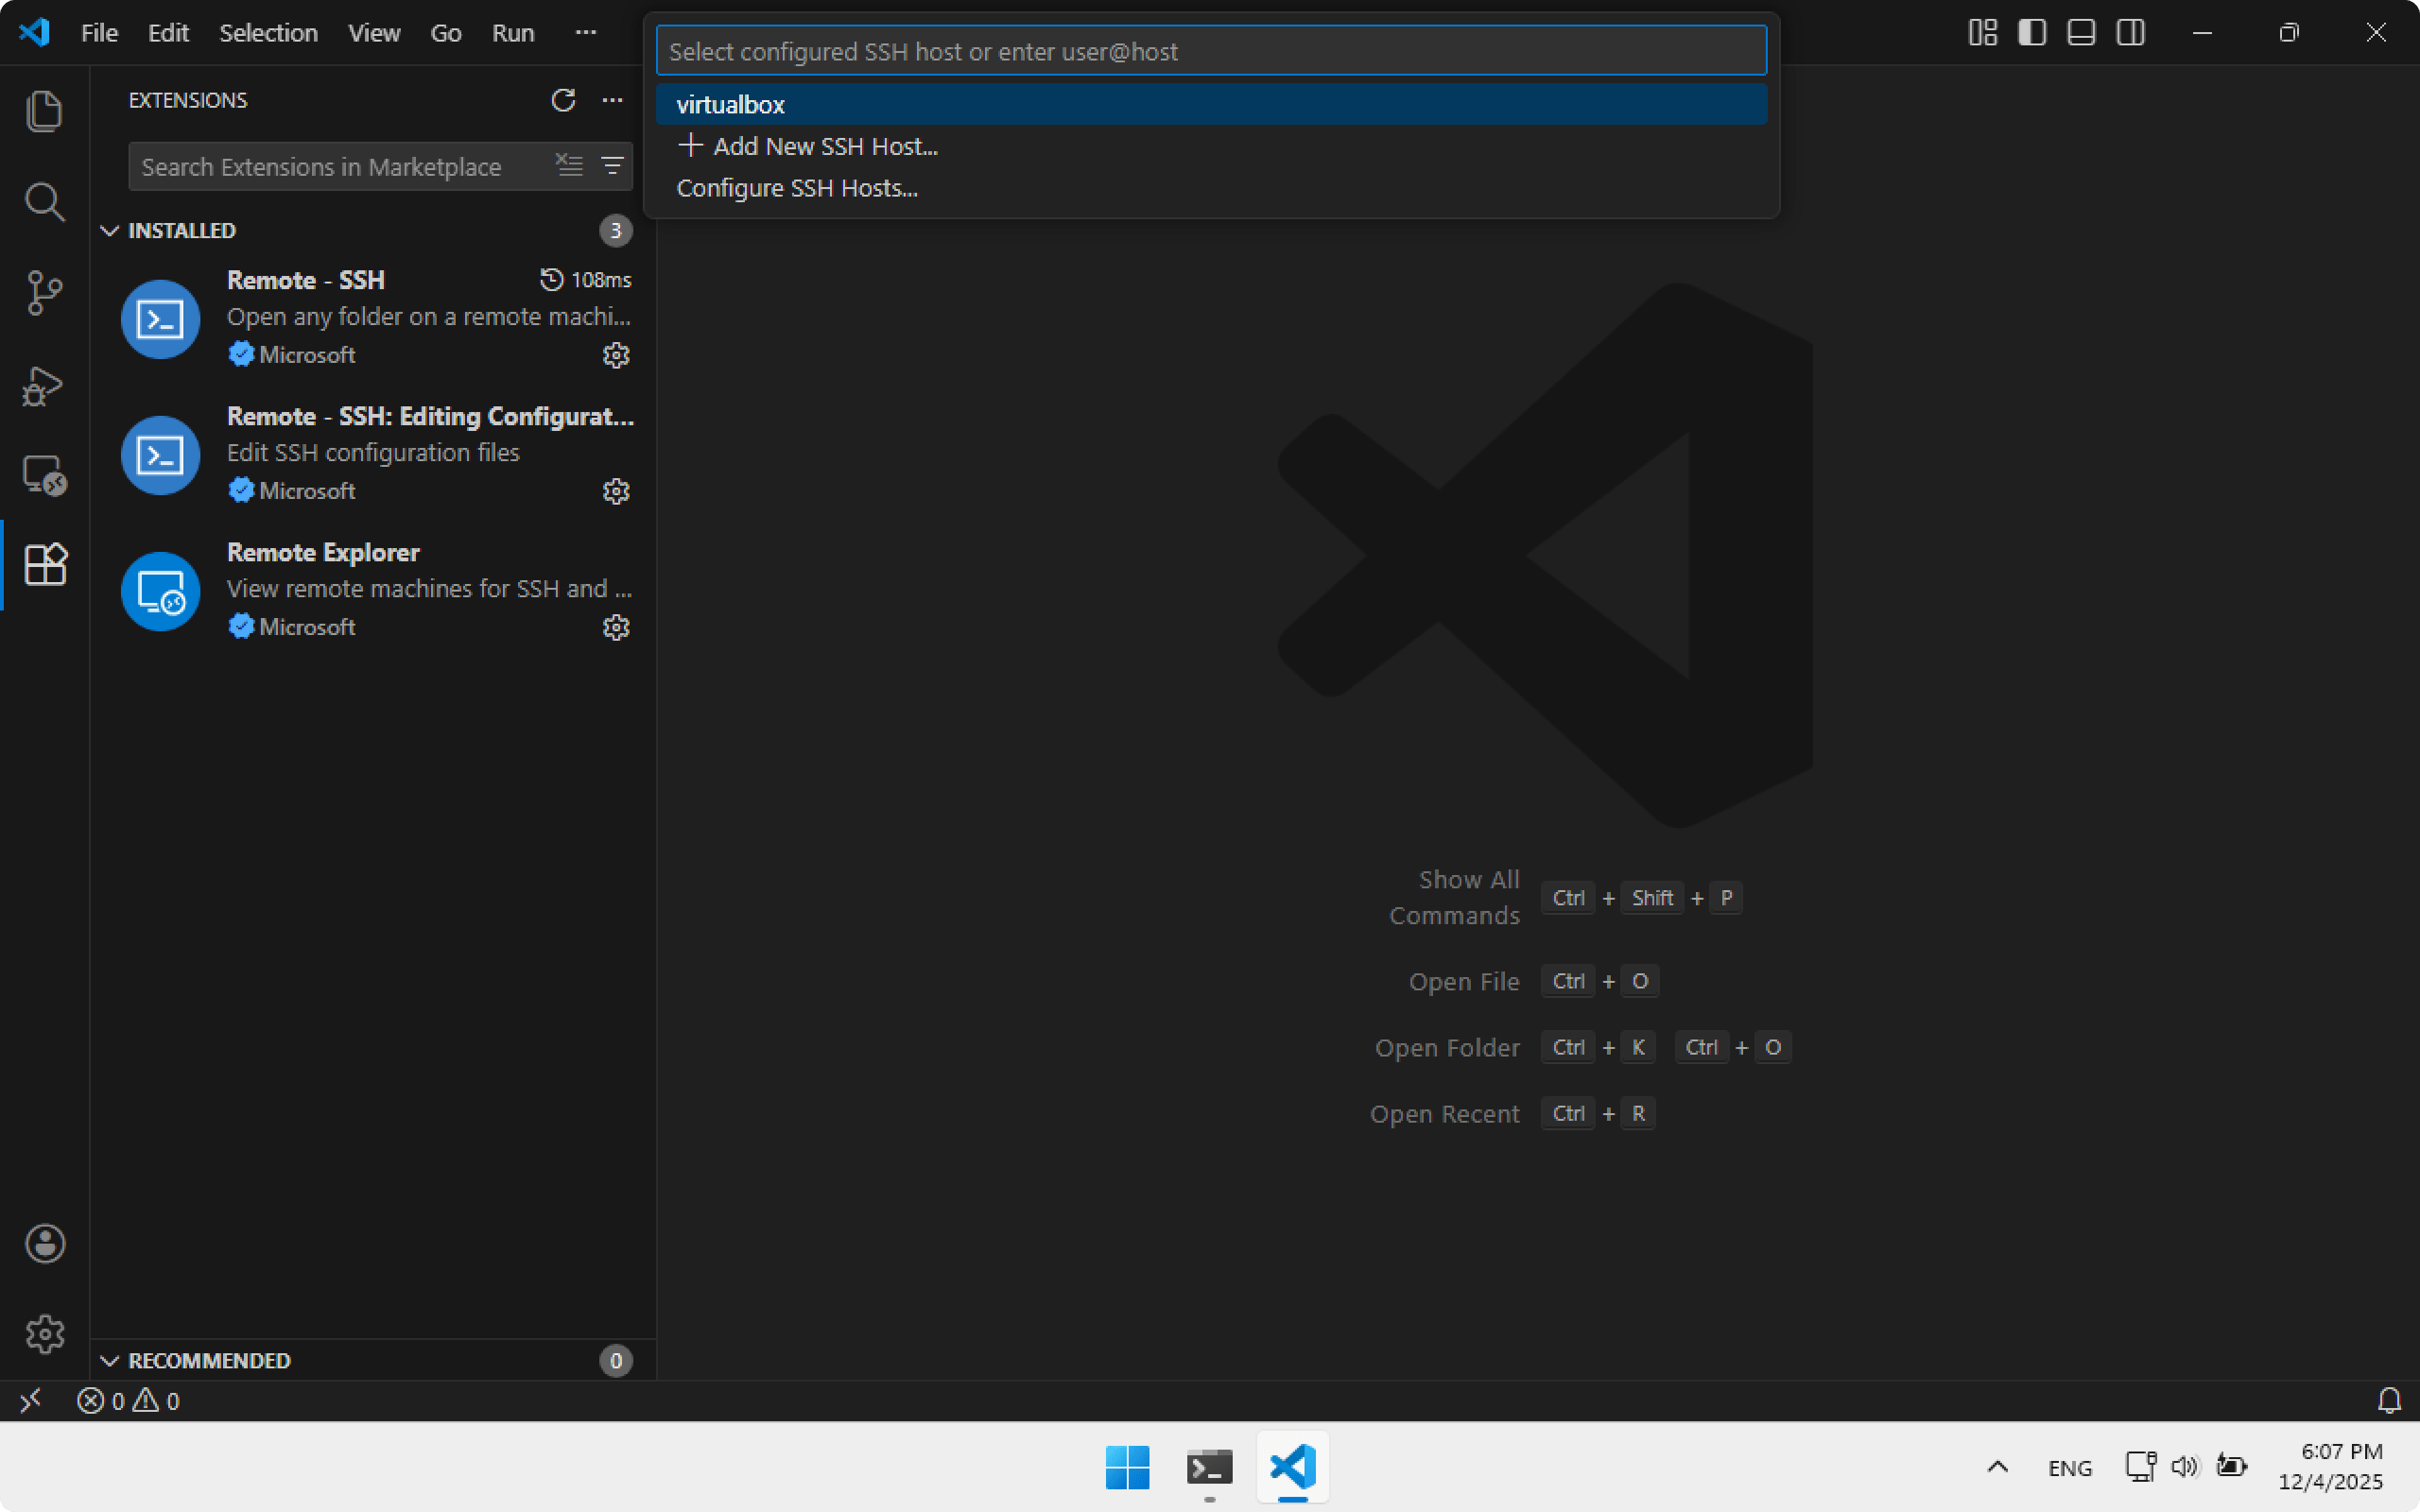Toggle the bottom panel layout button
Screen dimensions: 2420x1512
coord(2081,33)
